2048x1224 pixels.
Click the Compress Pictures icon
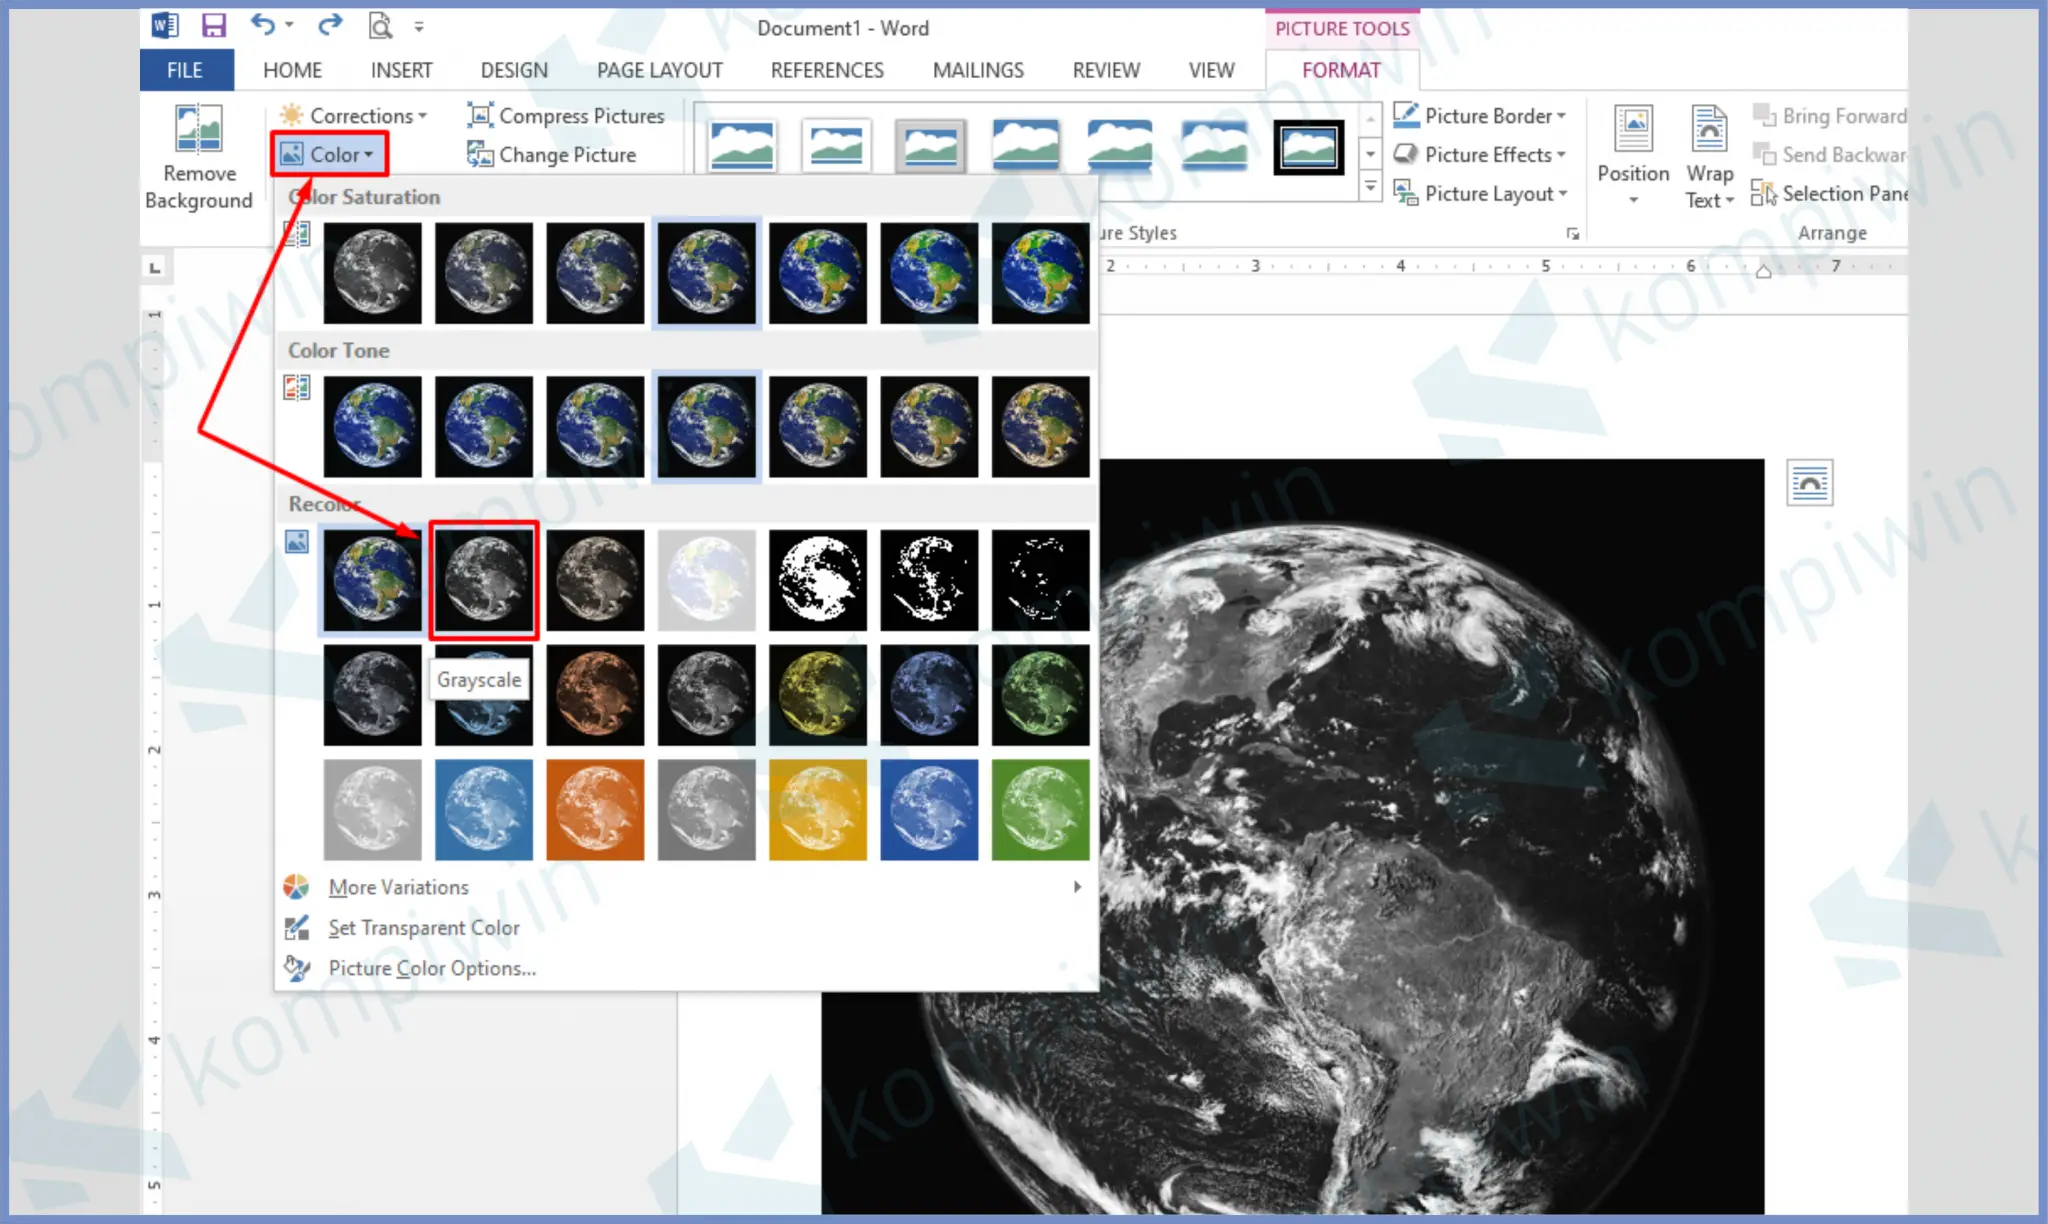[x=480, y=115]
